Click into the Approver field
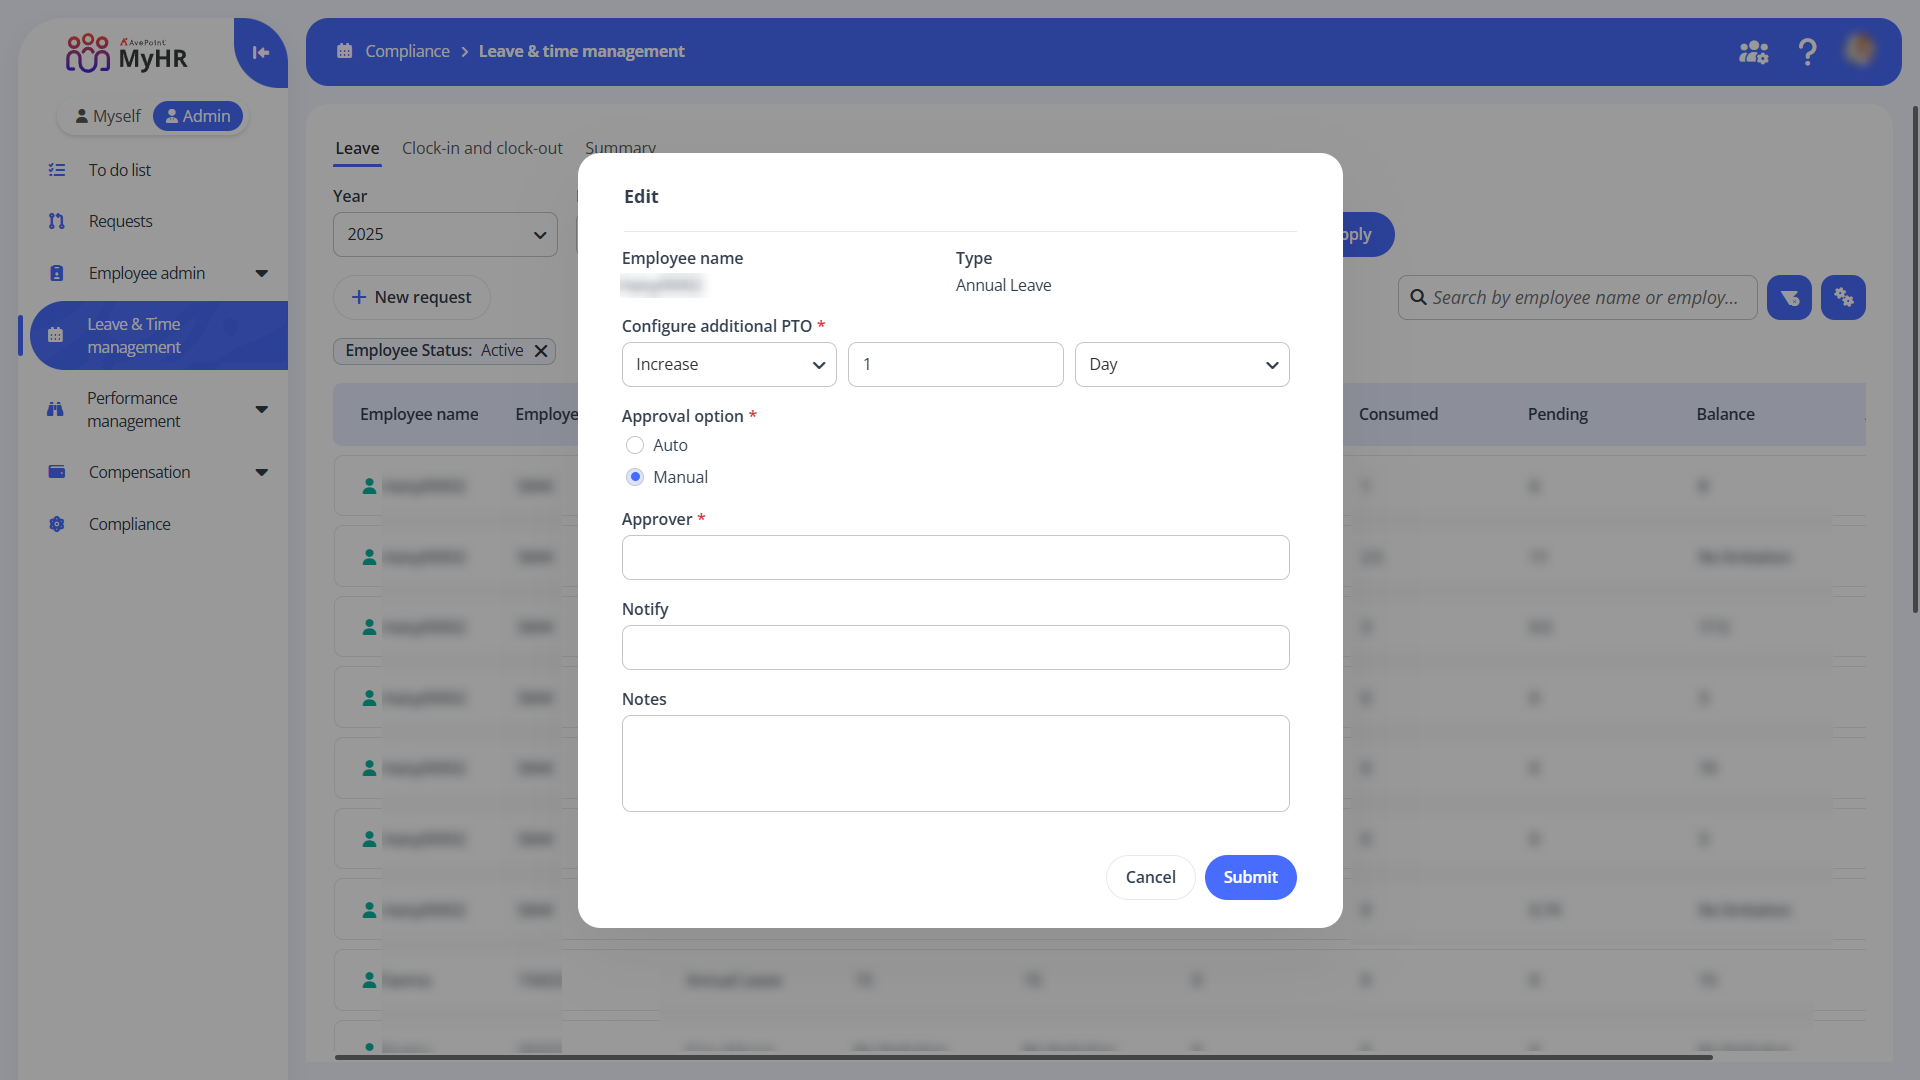This screenshot has width=1920, height=1080. pos(955,558)
